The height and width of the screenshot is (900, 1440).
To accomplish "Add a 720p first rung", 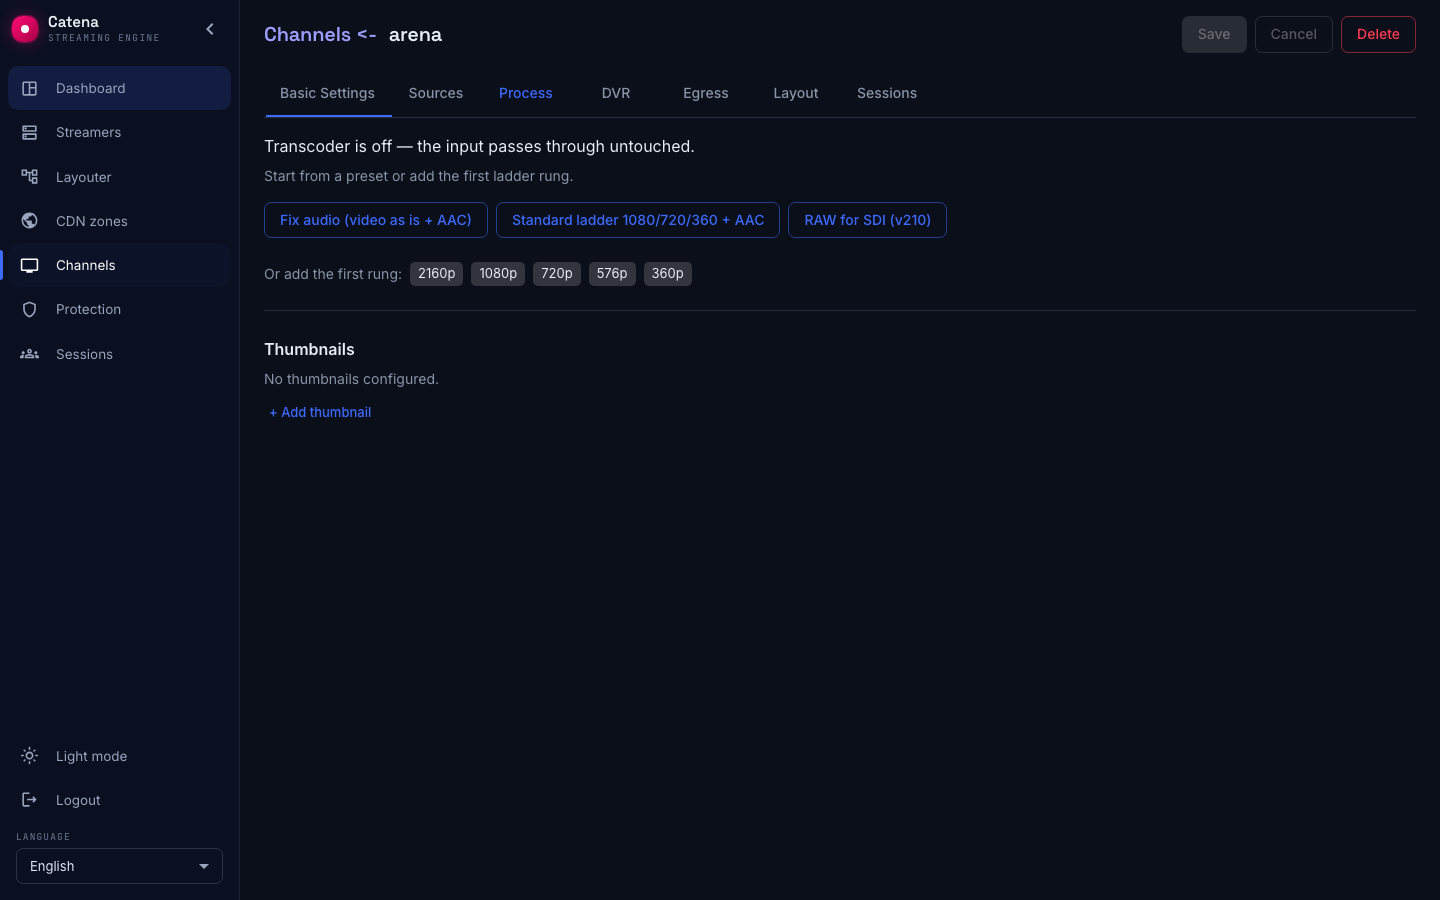I will (x=557, y=274).
